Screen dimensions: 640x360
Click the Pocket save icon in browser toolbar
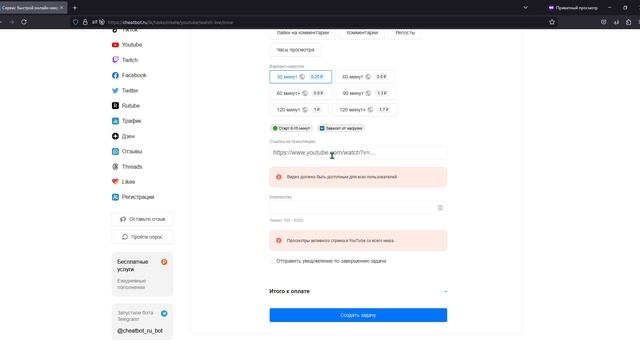pos(604,22)
